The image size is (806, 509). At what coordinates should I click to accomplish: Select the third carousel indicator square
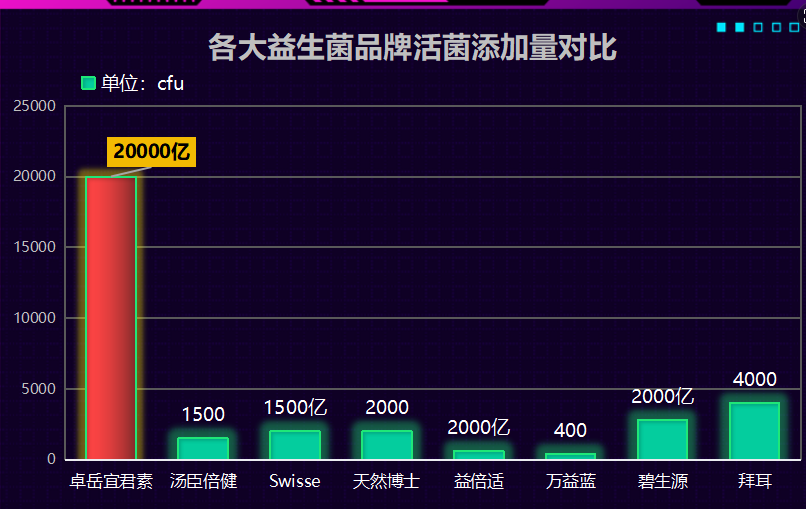pos(758,27)
